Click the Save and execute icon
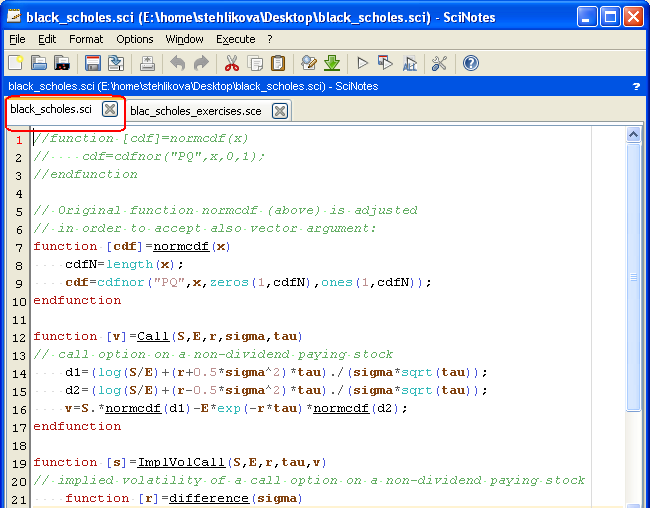 click(x=386, y=63)
